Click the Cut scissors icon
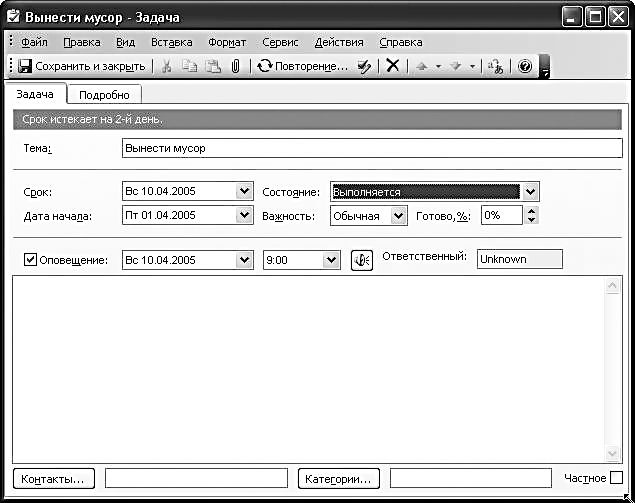The image size is (635, 503). tap(167, 66)
